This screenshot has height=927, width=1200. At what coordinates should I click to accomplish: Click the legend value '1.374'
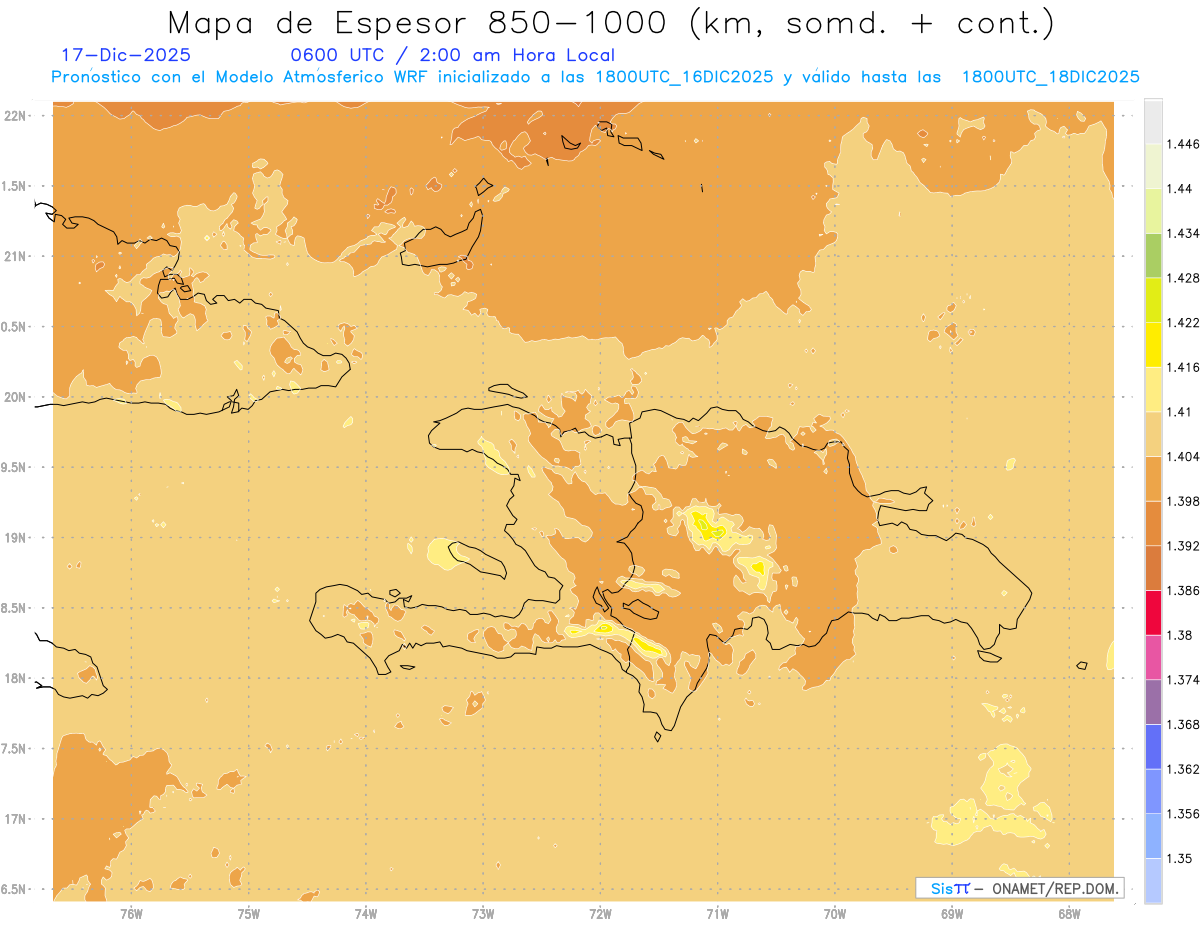[x=1182, y=680]
